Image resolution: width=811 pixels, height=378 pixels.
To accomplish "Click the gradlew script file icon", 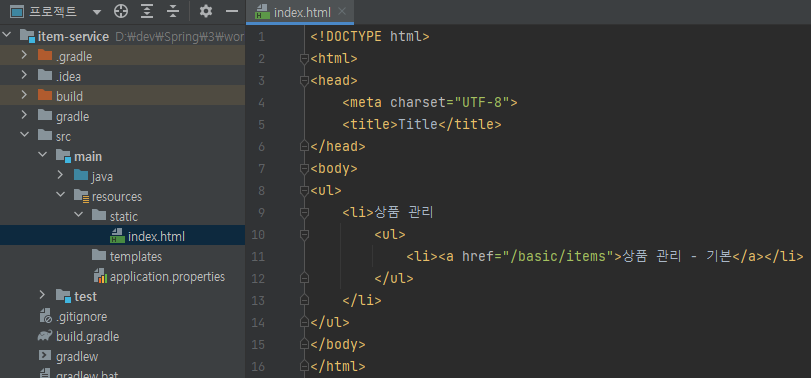I will pos(46,356).
